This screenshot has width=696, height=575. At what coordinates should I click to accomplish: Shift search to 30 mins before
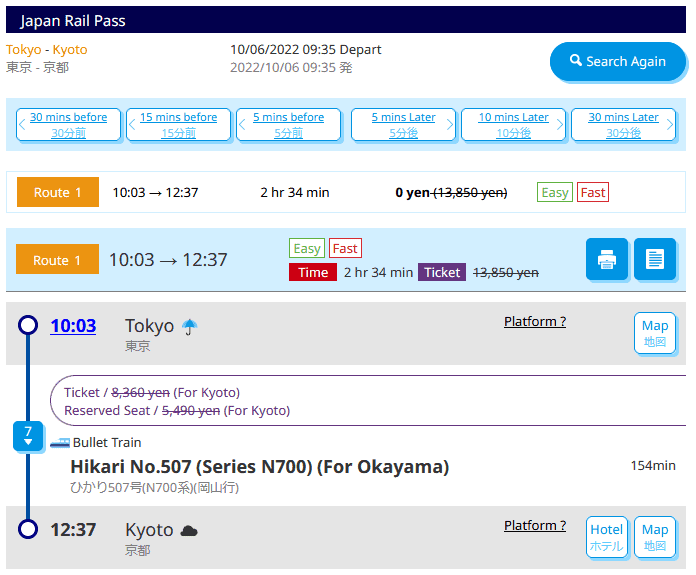click(69, 125)
